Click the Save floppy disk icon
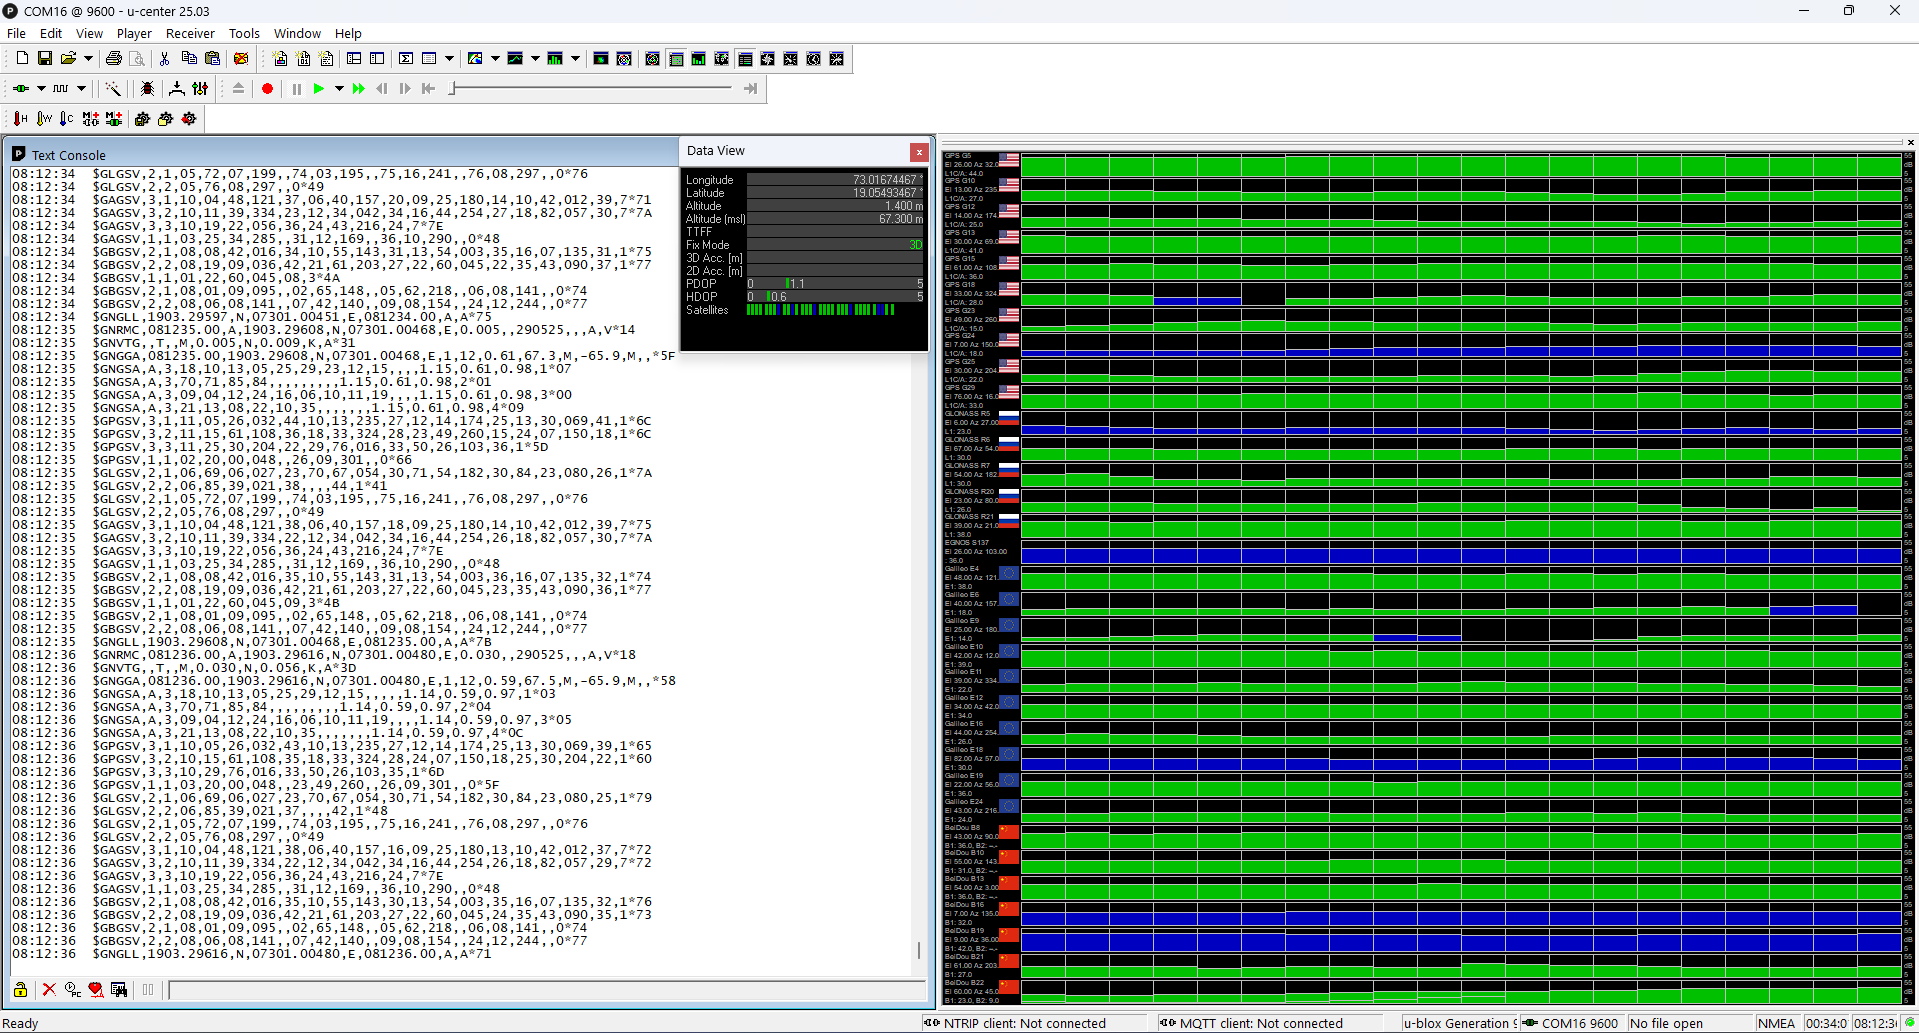 (x=44, y=59)
